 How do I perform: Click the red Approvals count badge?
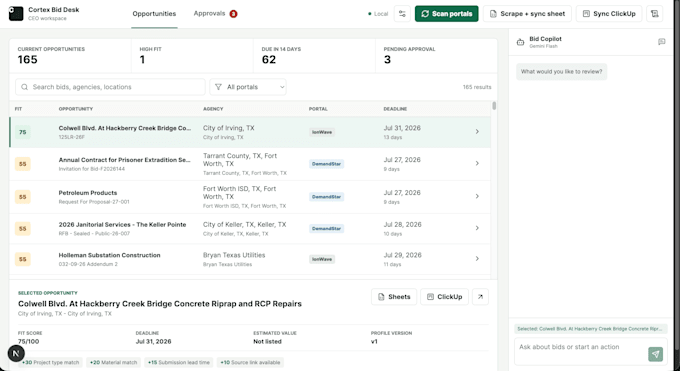(x=233, y=14)
